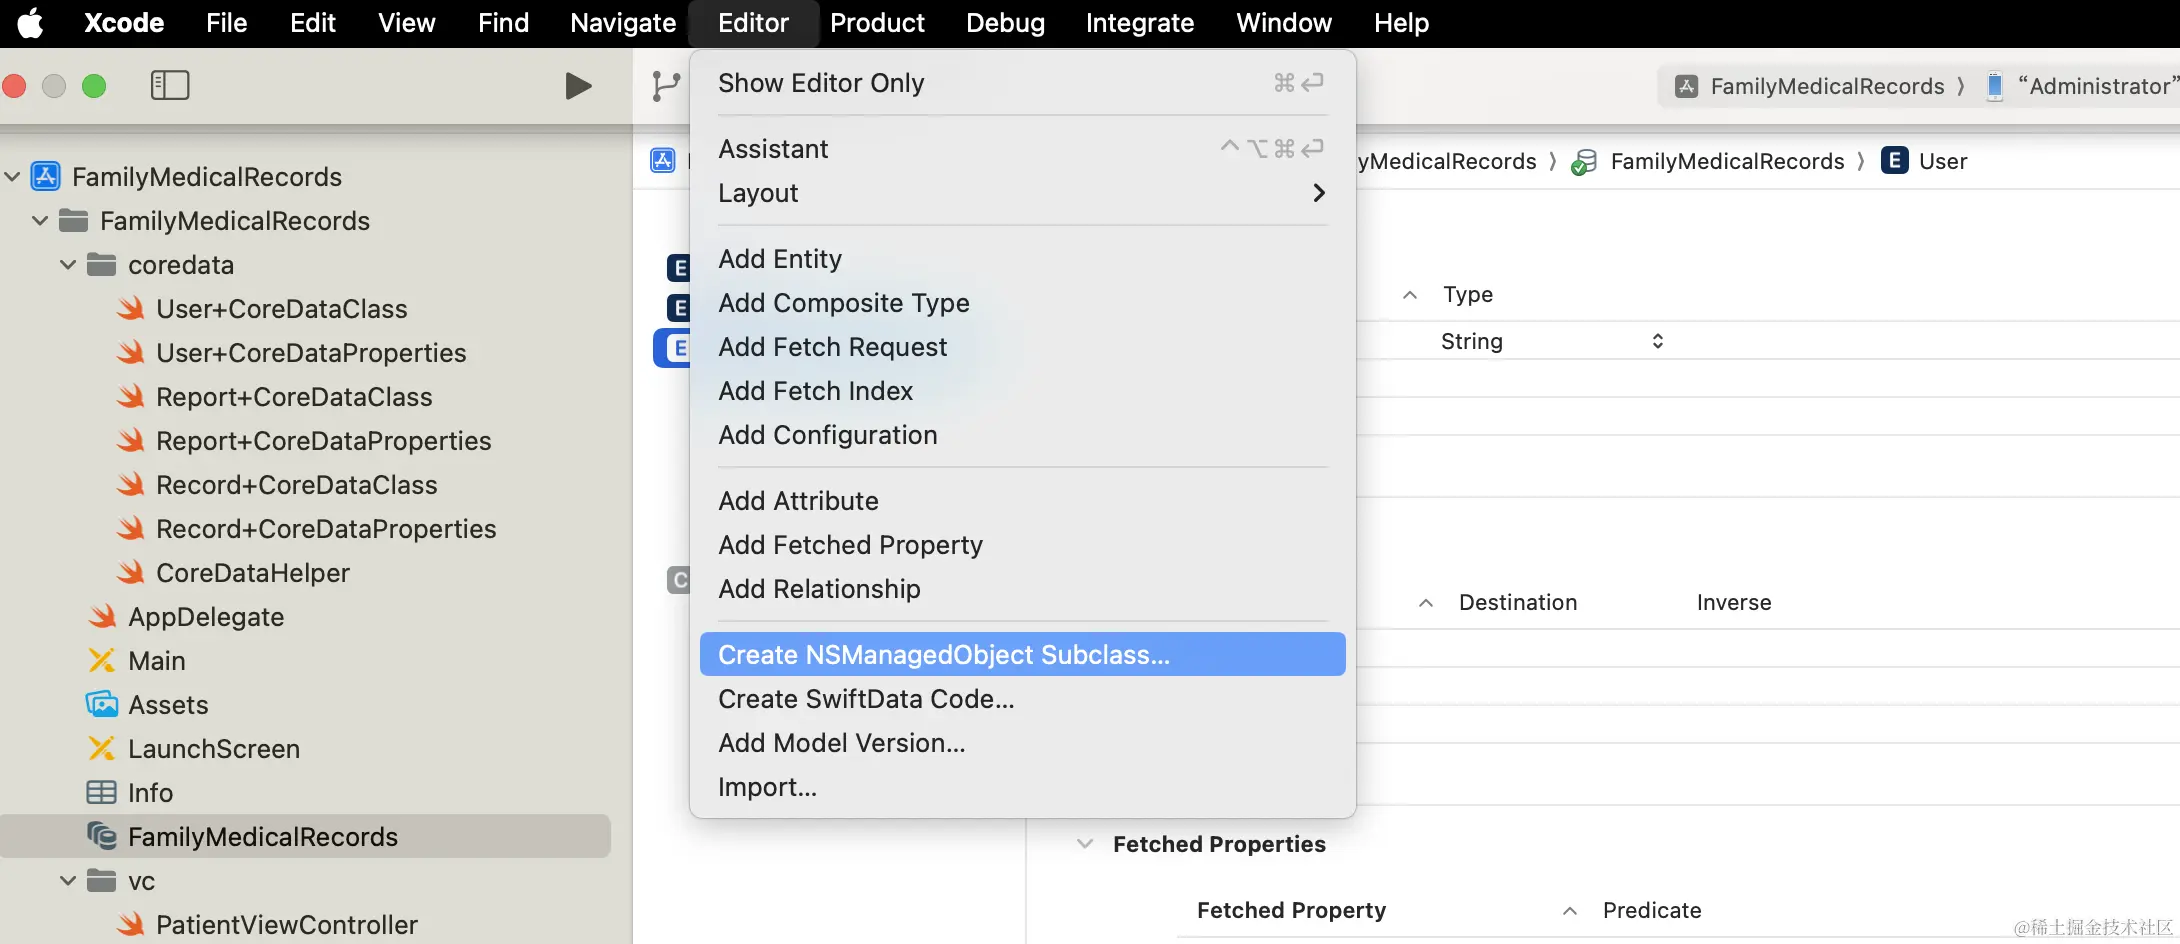Open the source control branch icon
Image resolution: width=2180 pixels, height=944 pixels.
[665, 86]
